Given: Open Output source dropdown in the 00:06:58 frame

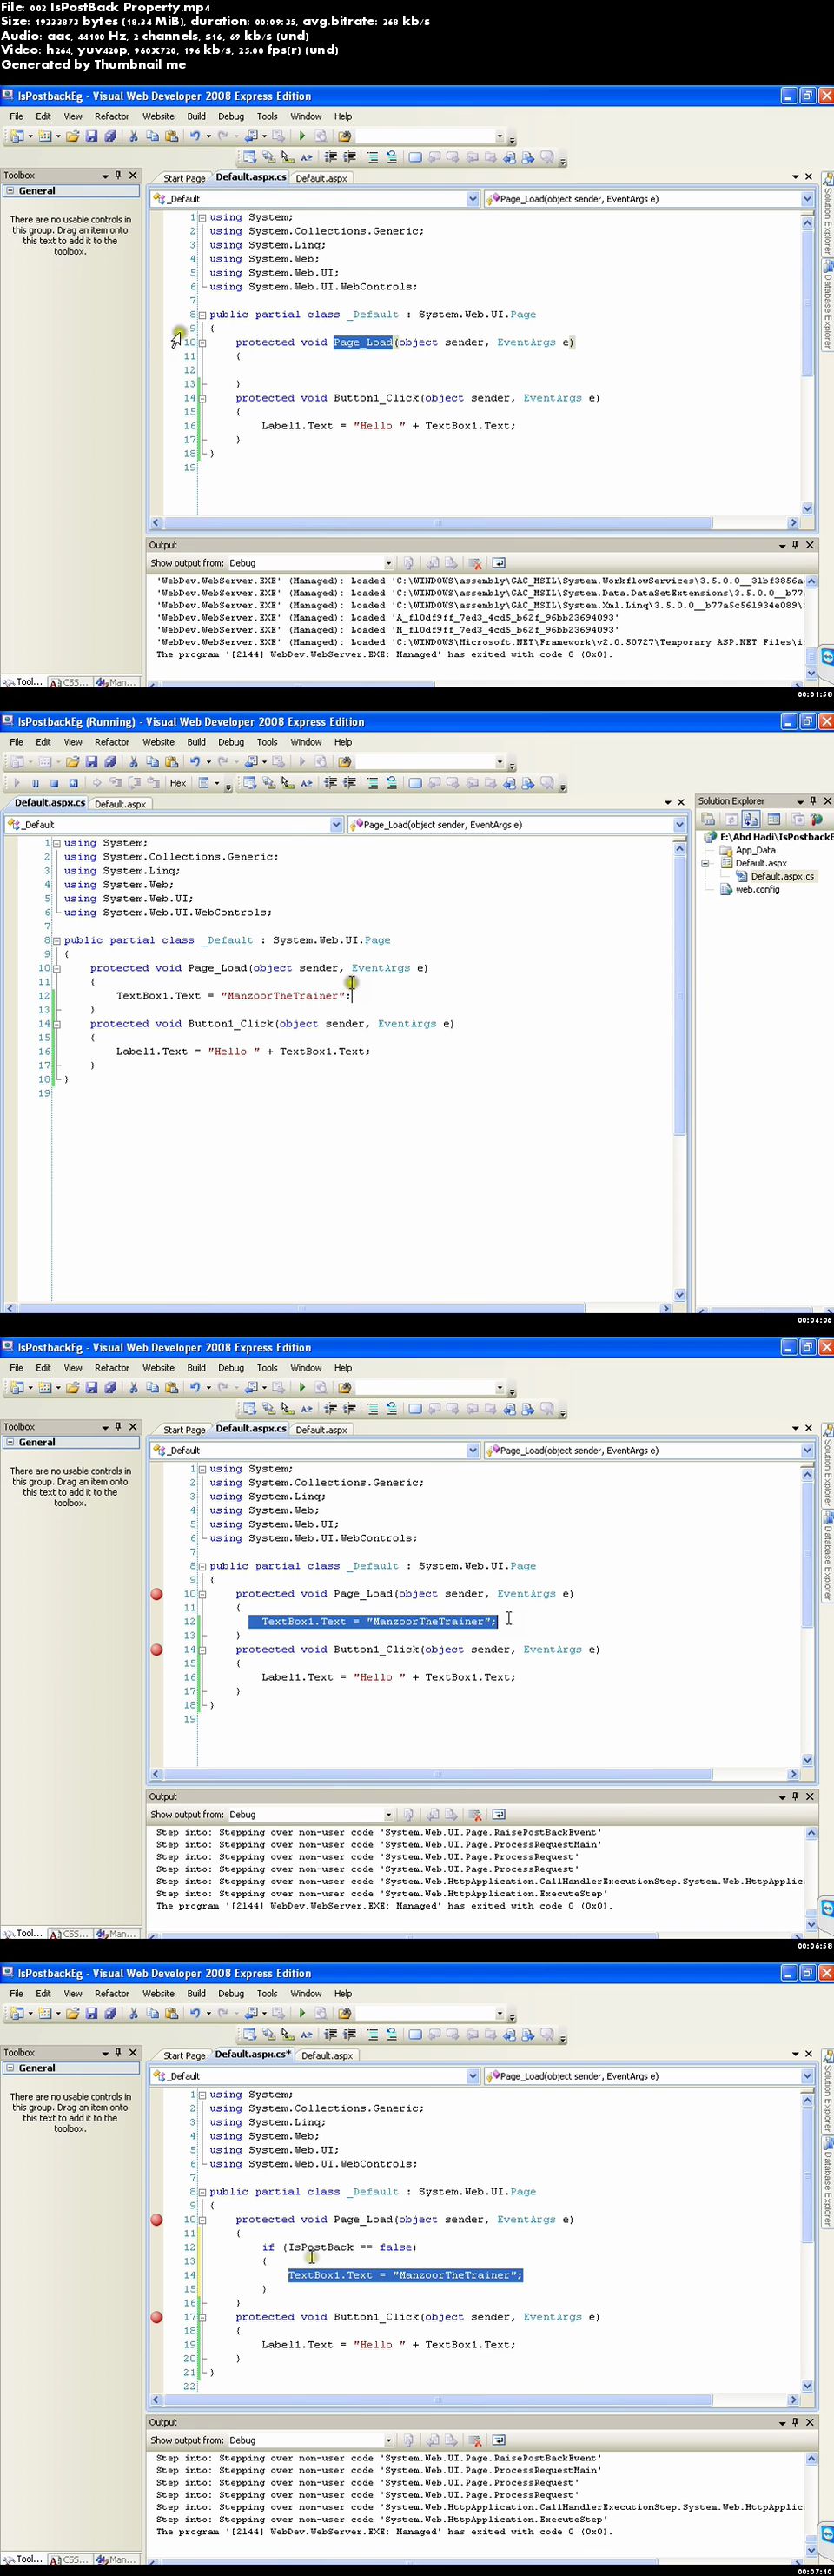Looking at the screenshot, I should tap(389, 1814).
